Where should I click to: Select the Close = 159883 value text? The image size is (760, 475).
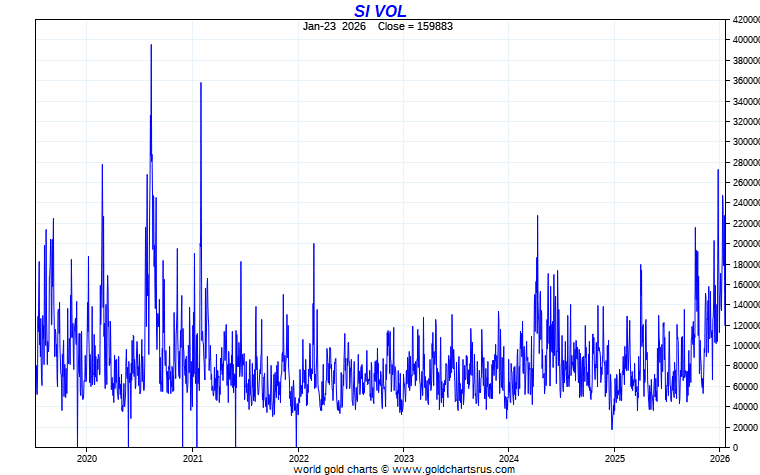pos(415,26)
